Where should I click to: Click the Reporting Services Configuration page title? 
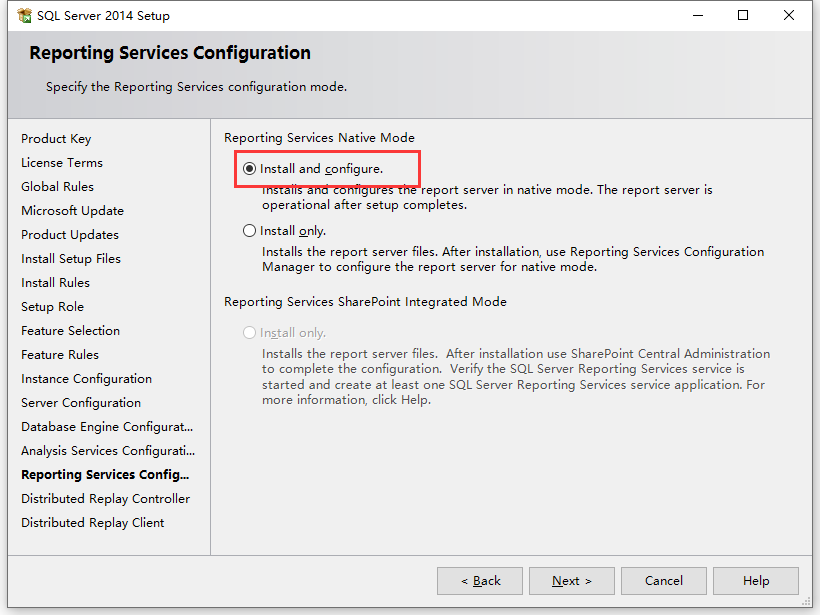(x=170, y=53)
